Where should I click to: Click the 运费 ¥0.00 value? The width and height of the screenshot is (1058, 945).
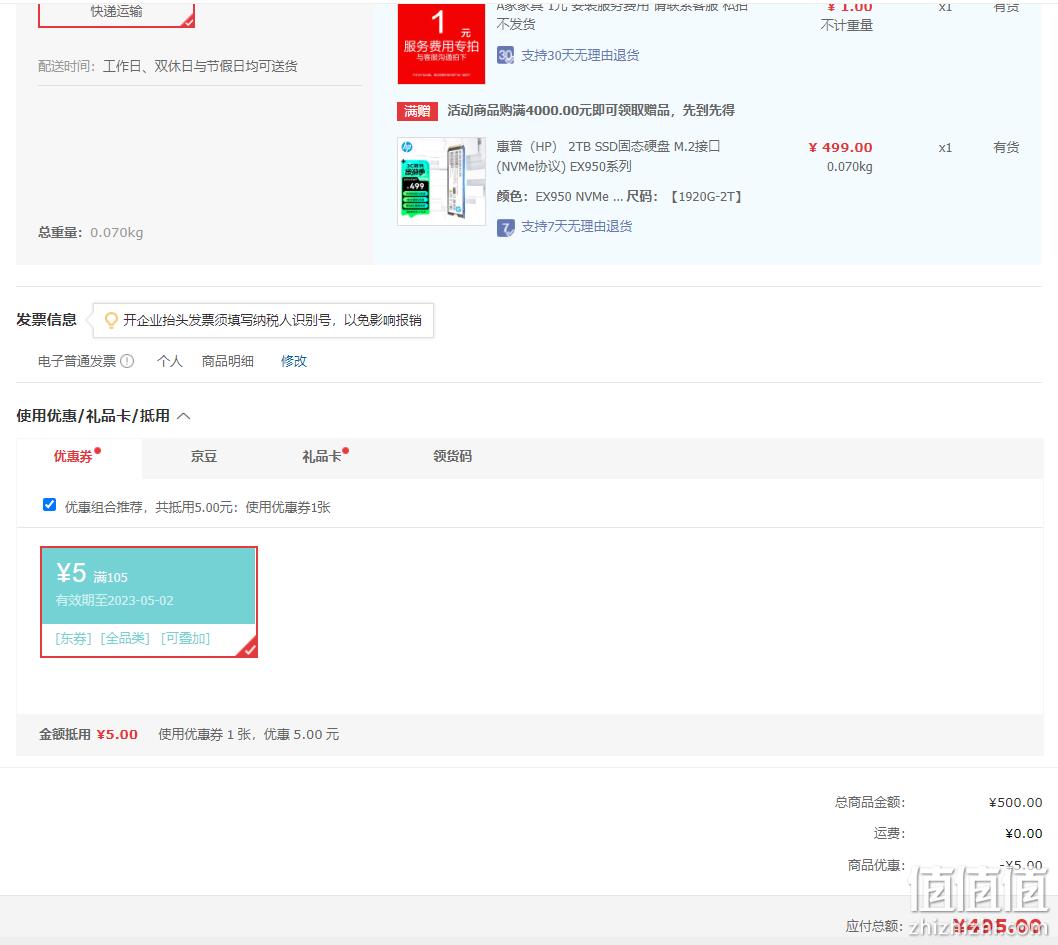point(1023,834)
